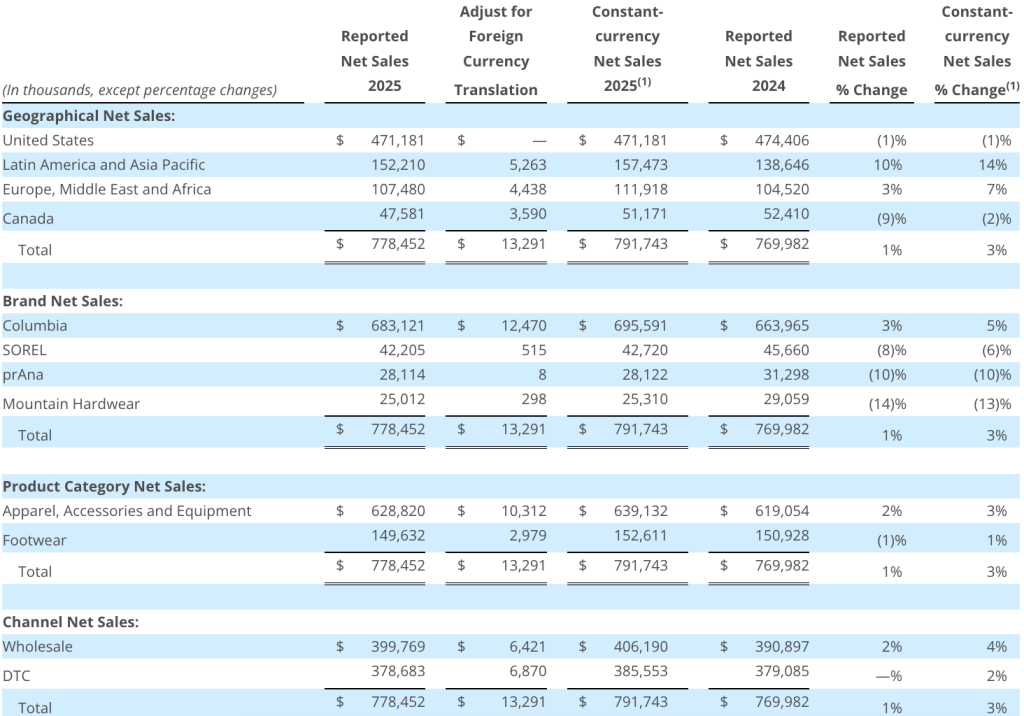The image size is (1024, 716).
Task: Click Latin America reported 2025 value 152,210
Action: [x=398, y=165]
